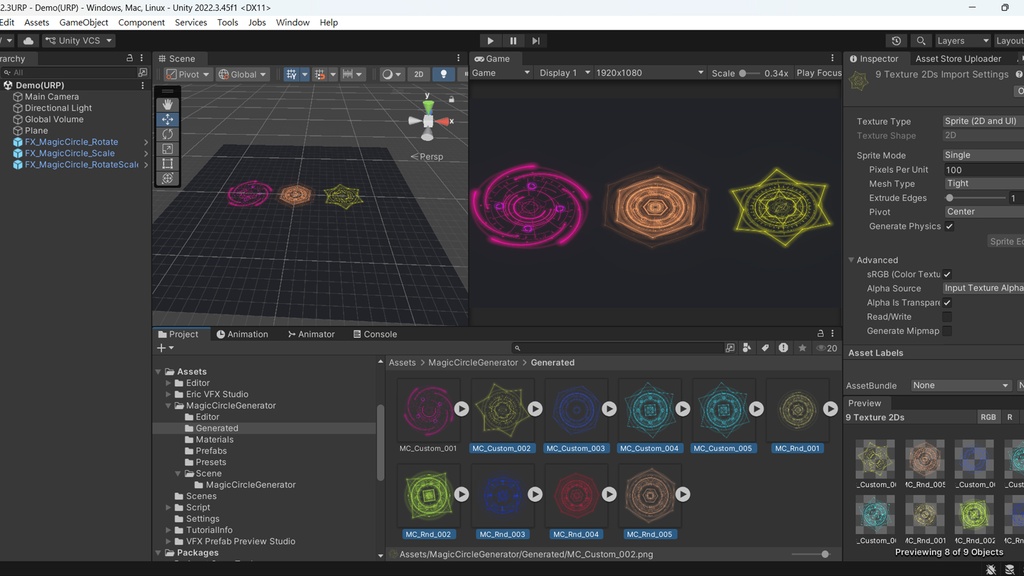Viewport: 1024px width, 576px height.
Task: Switch to the Animator tab
Action: click(x=311, y=334)
